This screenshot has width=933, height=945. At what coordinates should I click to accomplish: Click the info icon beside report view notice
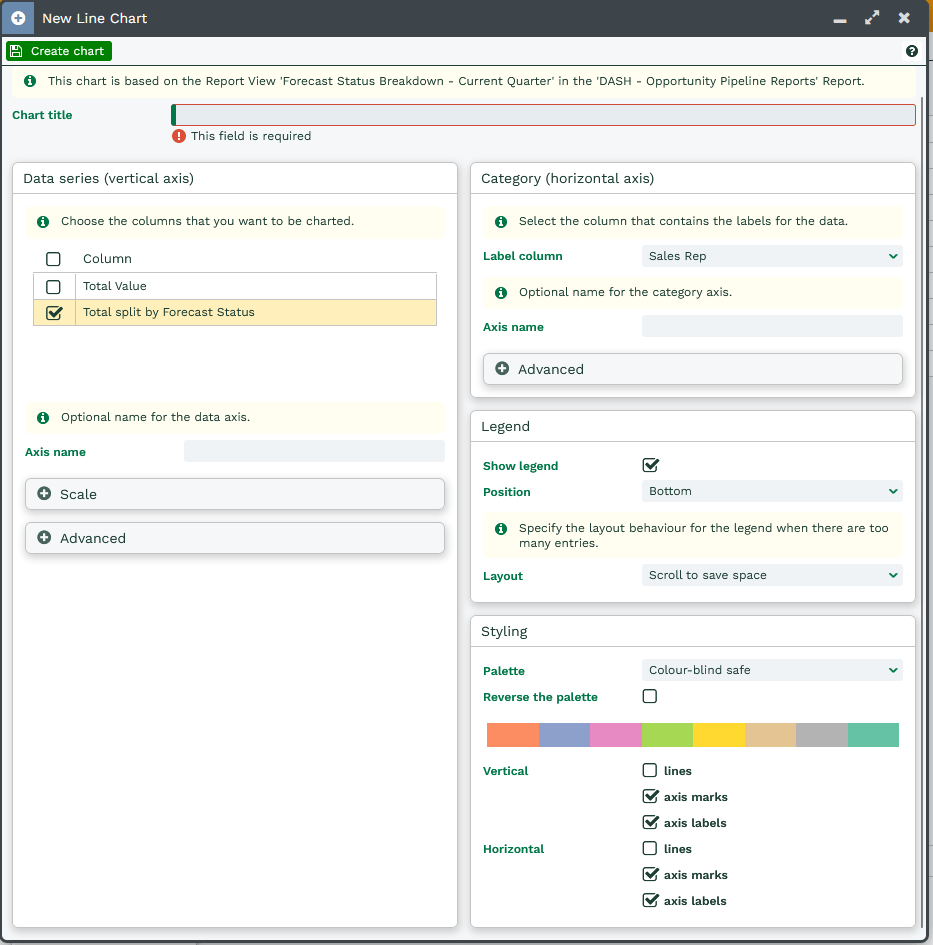(x=30, y=81)
